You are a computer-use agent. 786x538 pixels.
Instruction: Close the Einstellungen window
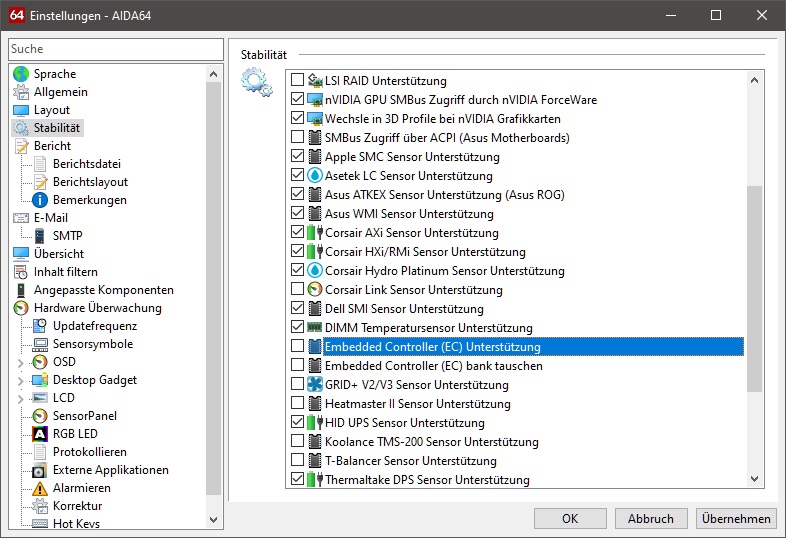point(762,15)
